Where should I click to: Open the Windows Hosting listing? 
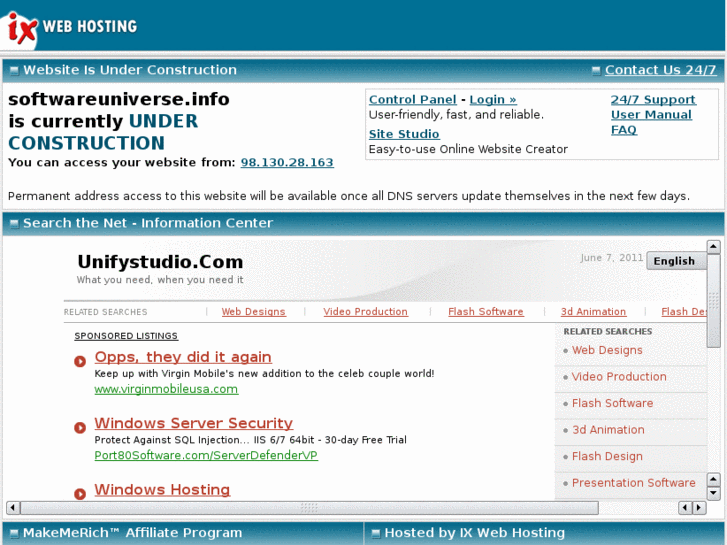(162, 490)
